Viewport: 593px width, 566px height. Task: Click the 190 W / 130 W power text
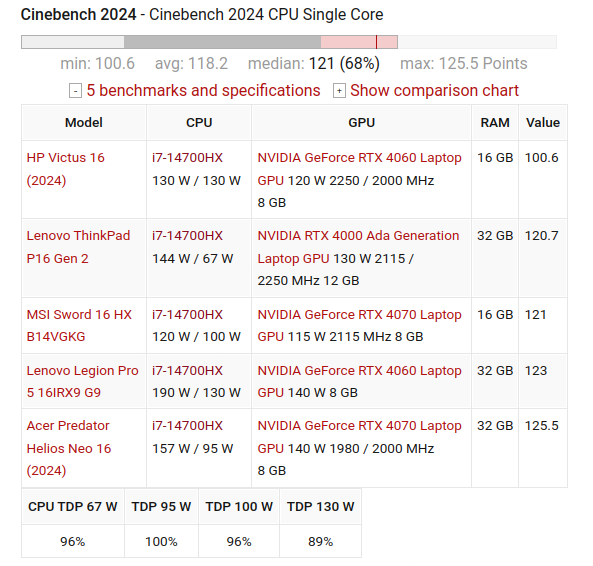click(196, 392)
